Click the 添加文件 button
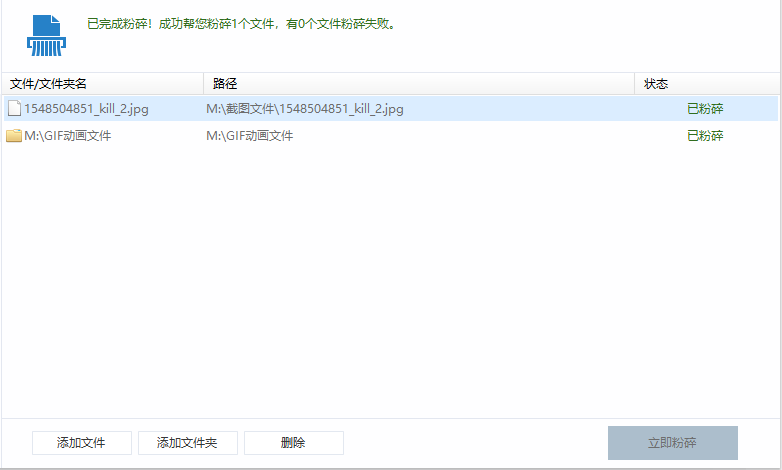 coord(82,443)
